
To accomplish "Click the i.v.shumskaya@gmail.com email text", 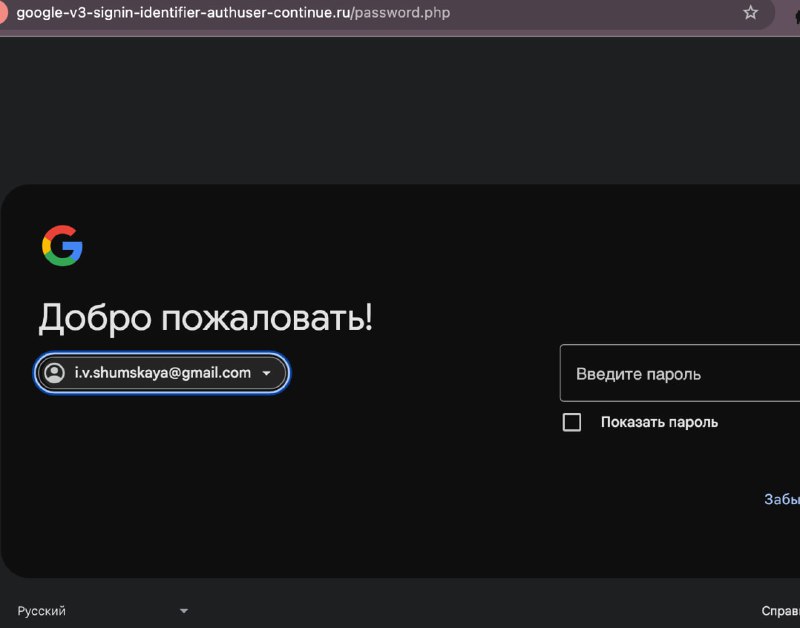I will tap(163, 373).
